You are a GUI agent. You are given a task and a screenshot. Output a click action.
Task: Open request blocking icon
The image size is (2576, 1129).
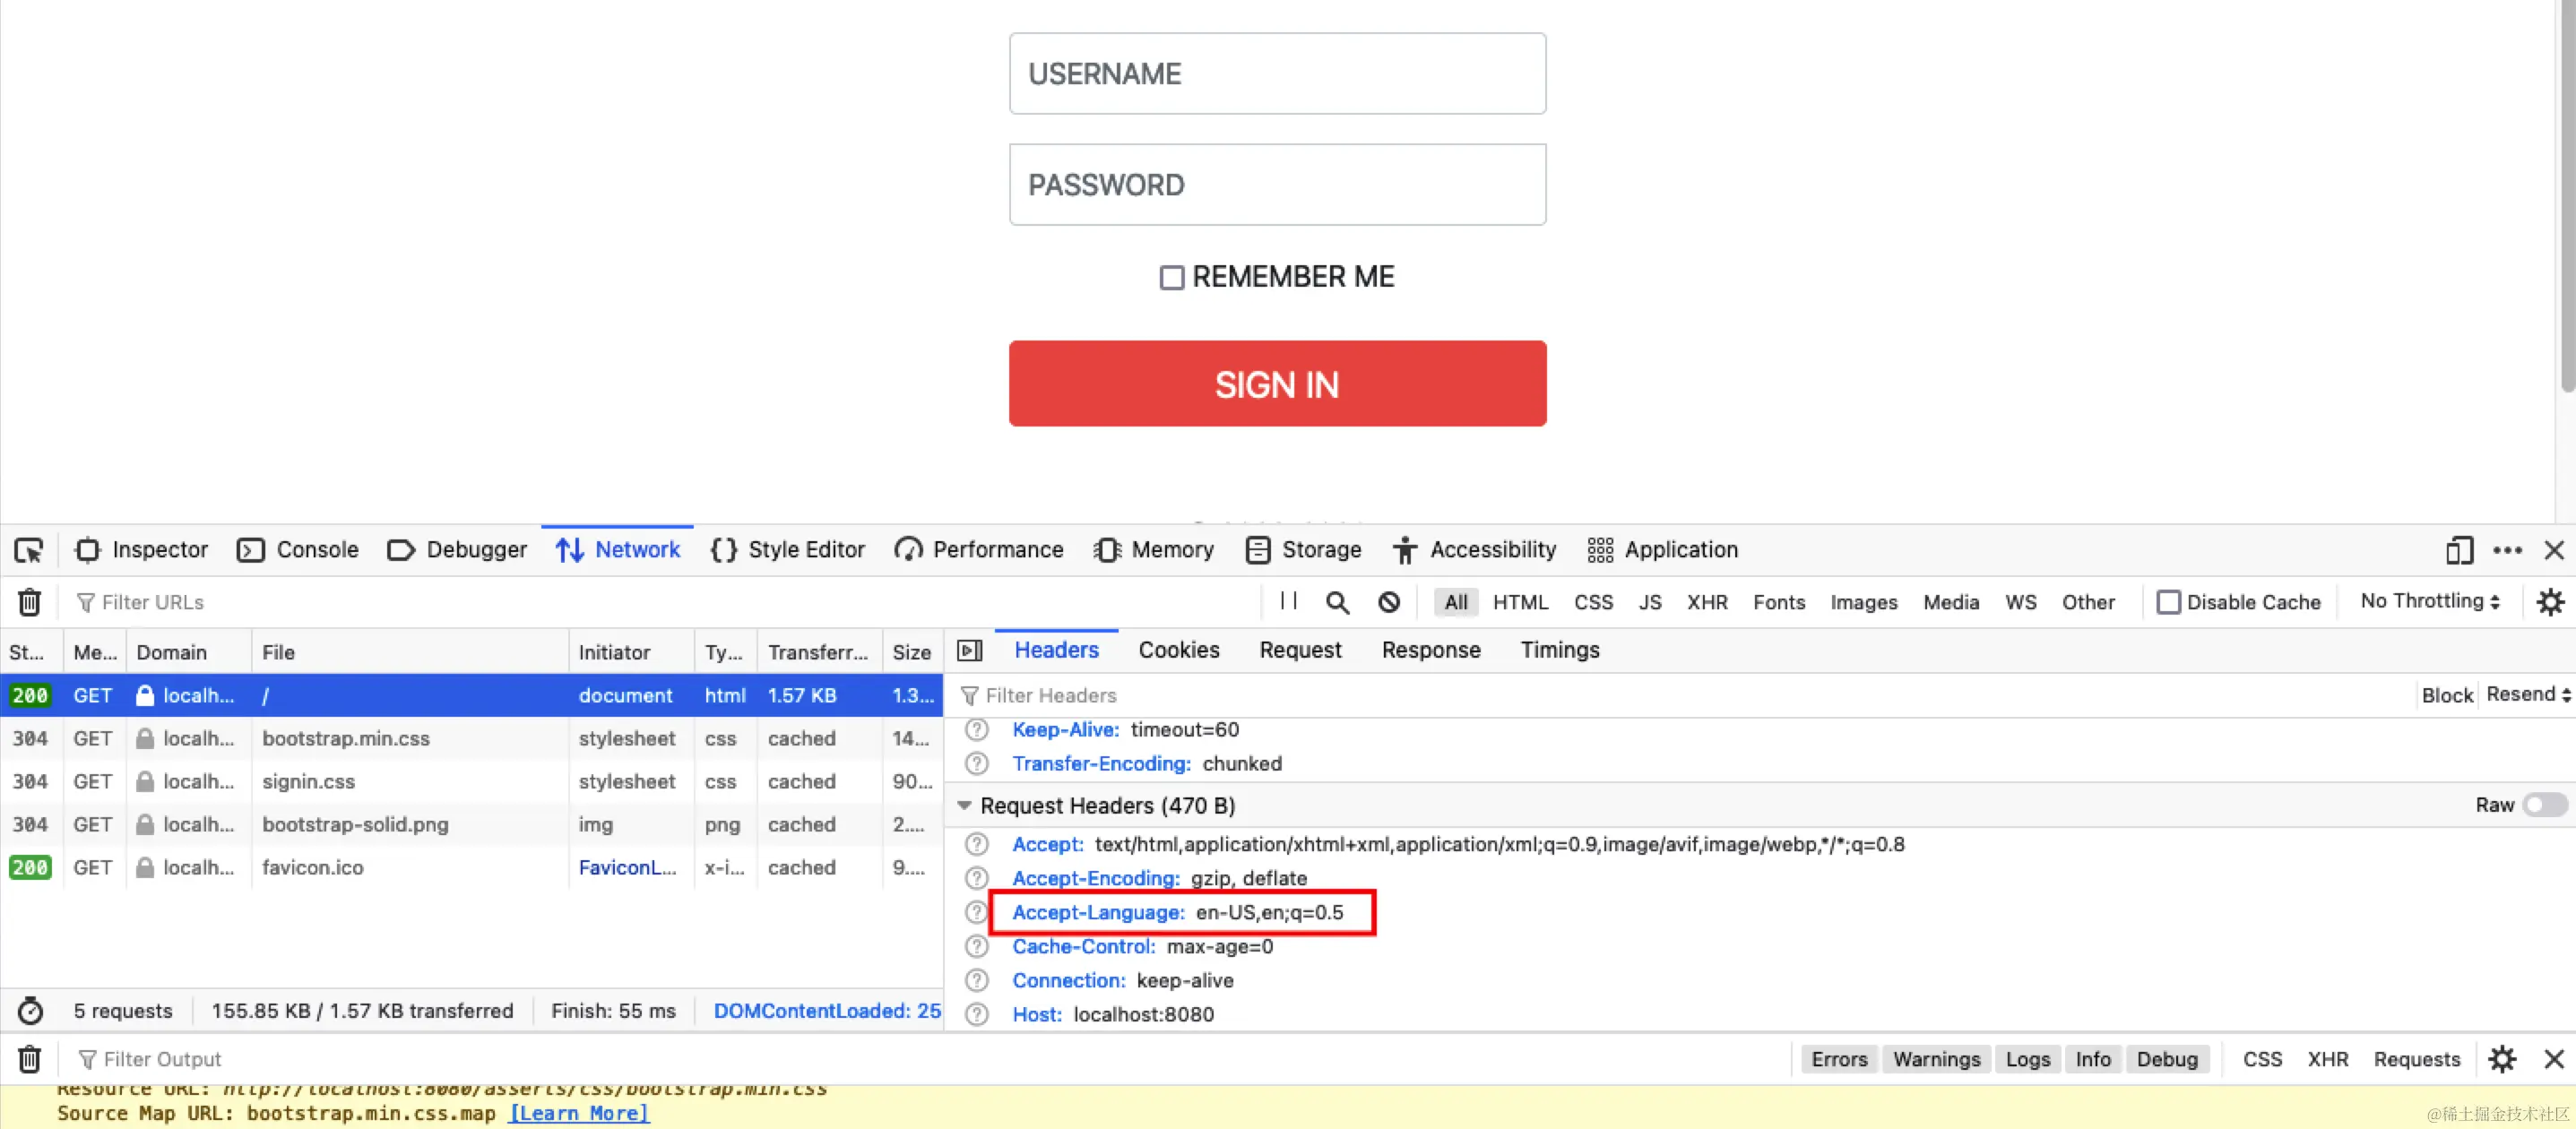pos(1388,602)
